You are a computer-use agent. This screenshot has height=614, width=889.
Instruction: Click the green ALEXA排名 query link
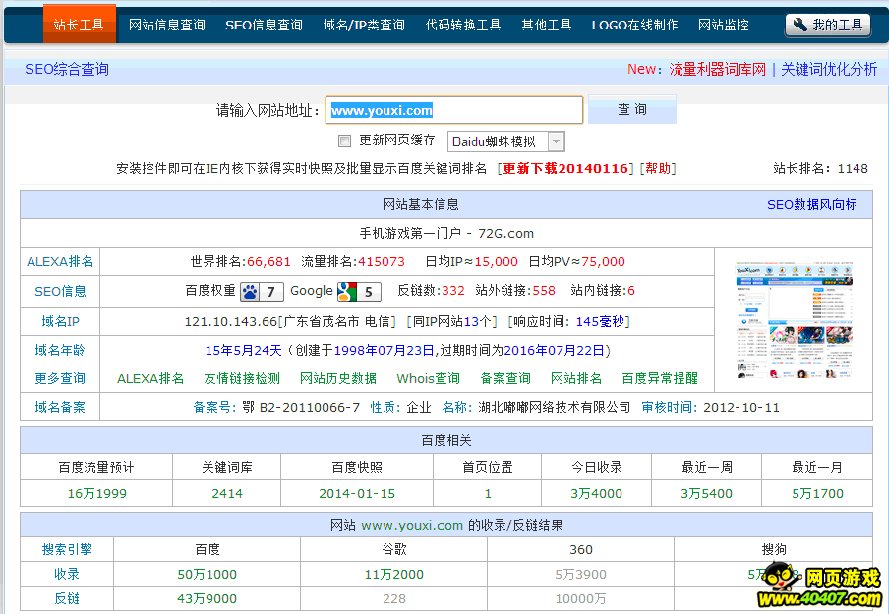pos(150,378)
